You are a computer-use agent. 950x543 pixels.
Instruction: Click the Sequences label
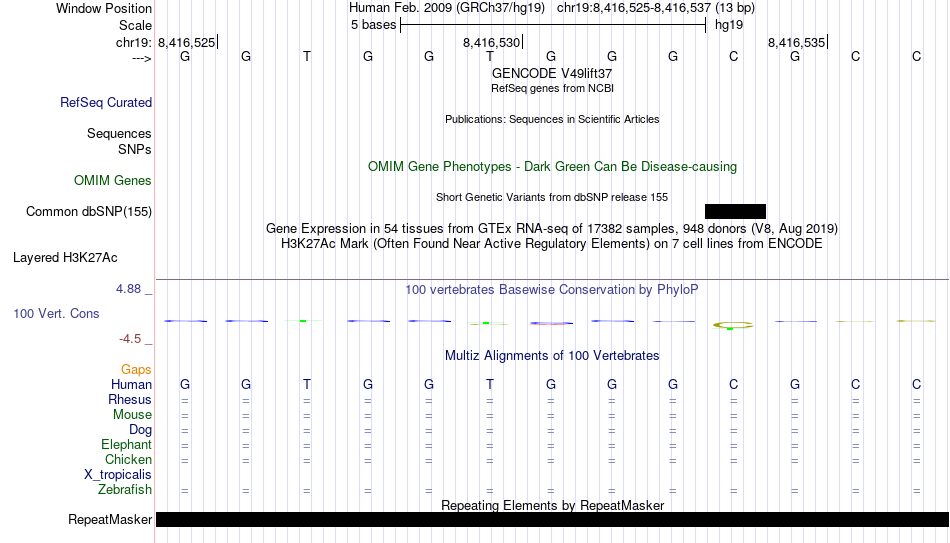tap(119, 133)
